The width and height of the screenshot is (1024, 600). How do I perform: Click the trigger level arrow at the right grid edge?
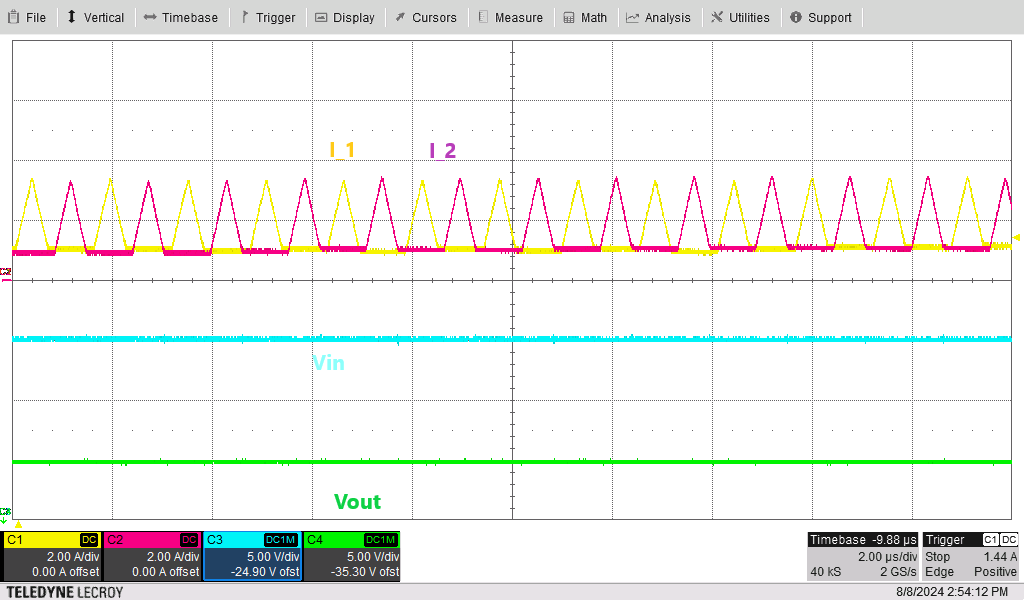coord(1016,237)
